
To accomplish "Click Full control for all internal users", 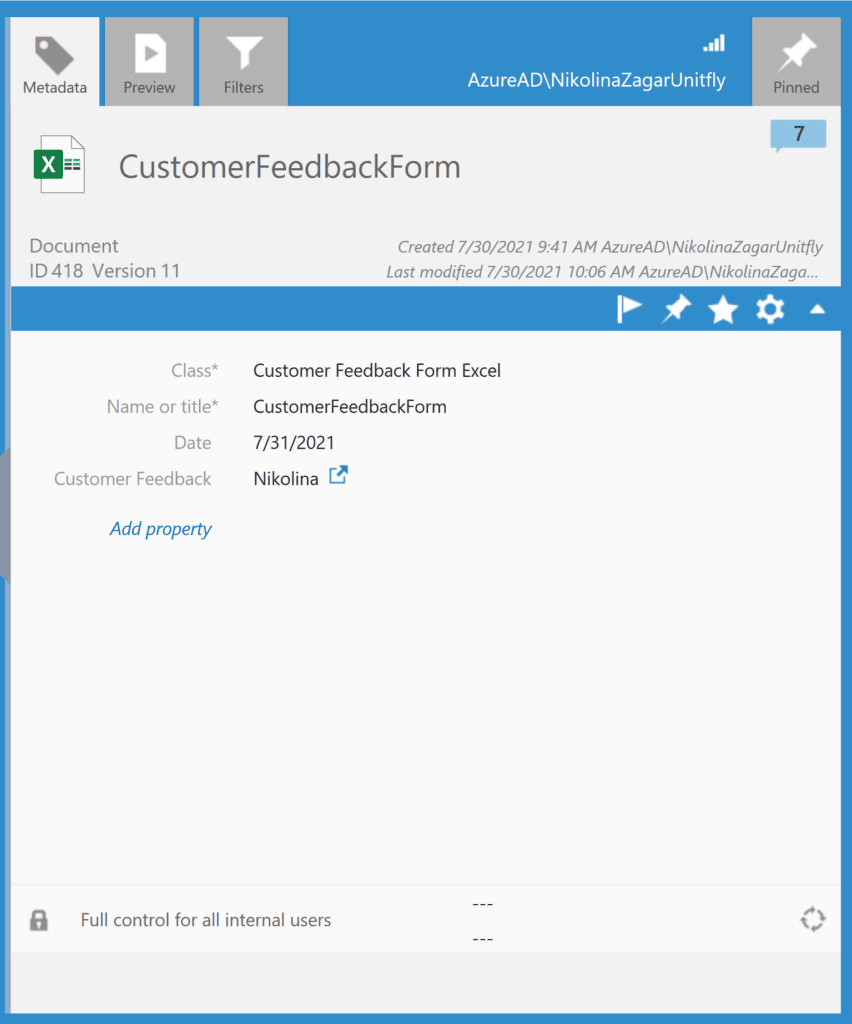I will click(x=206, y=920).
